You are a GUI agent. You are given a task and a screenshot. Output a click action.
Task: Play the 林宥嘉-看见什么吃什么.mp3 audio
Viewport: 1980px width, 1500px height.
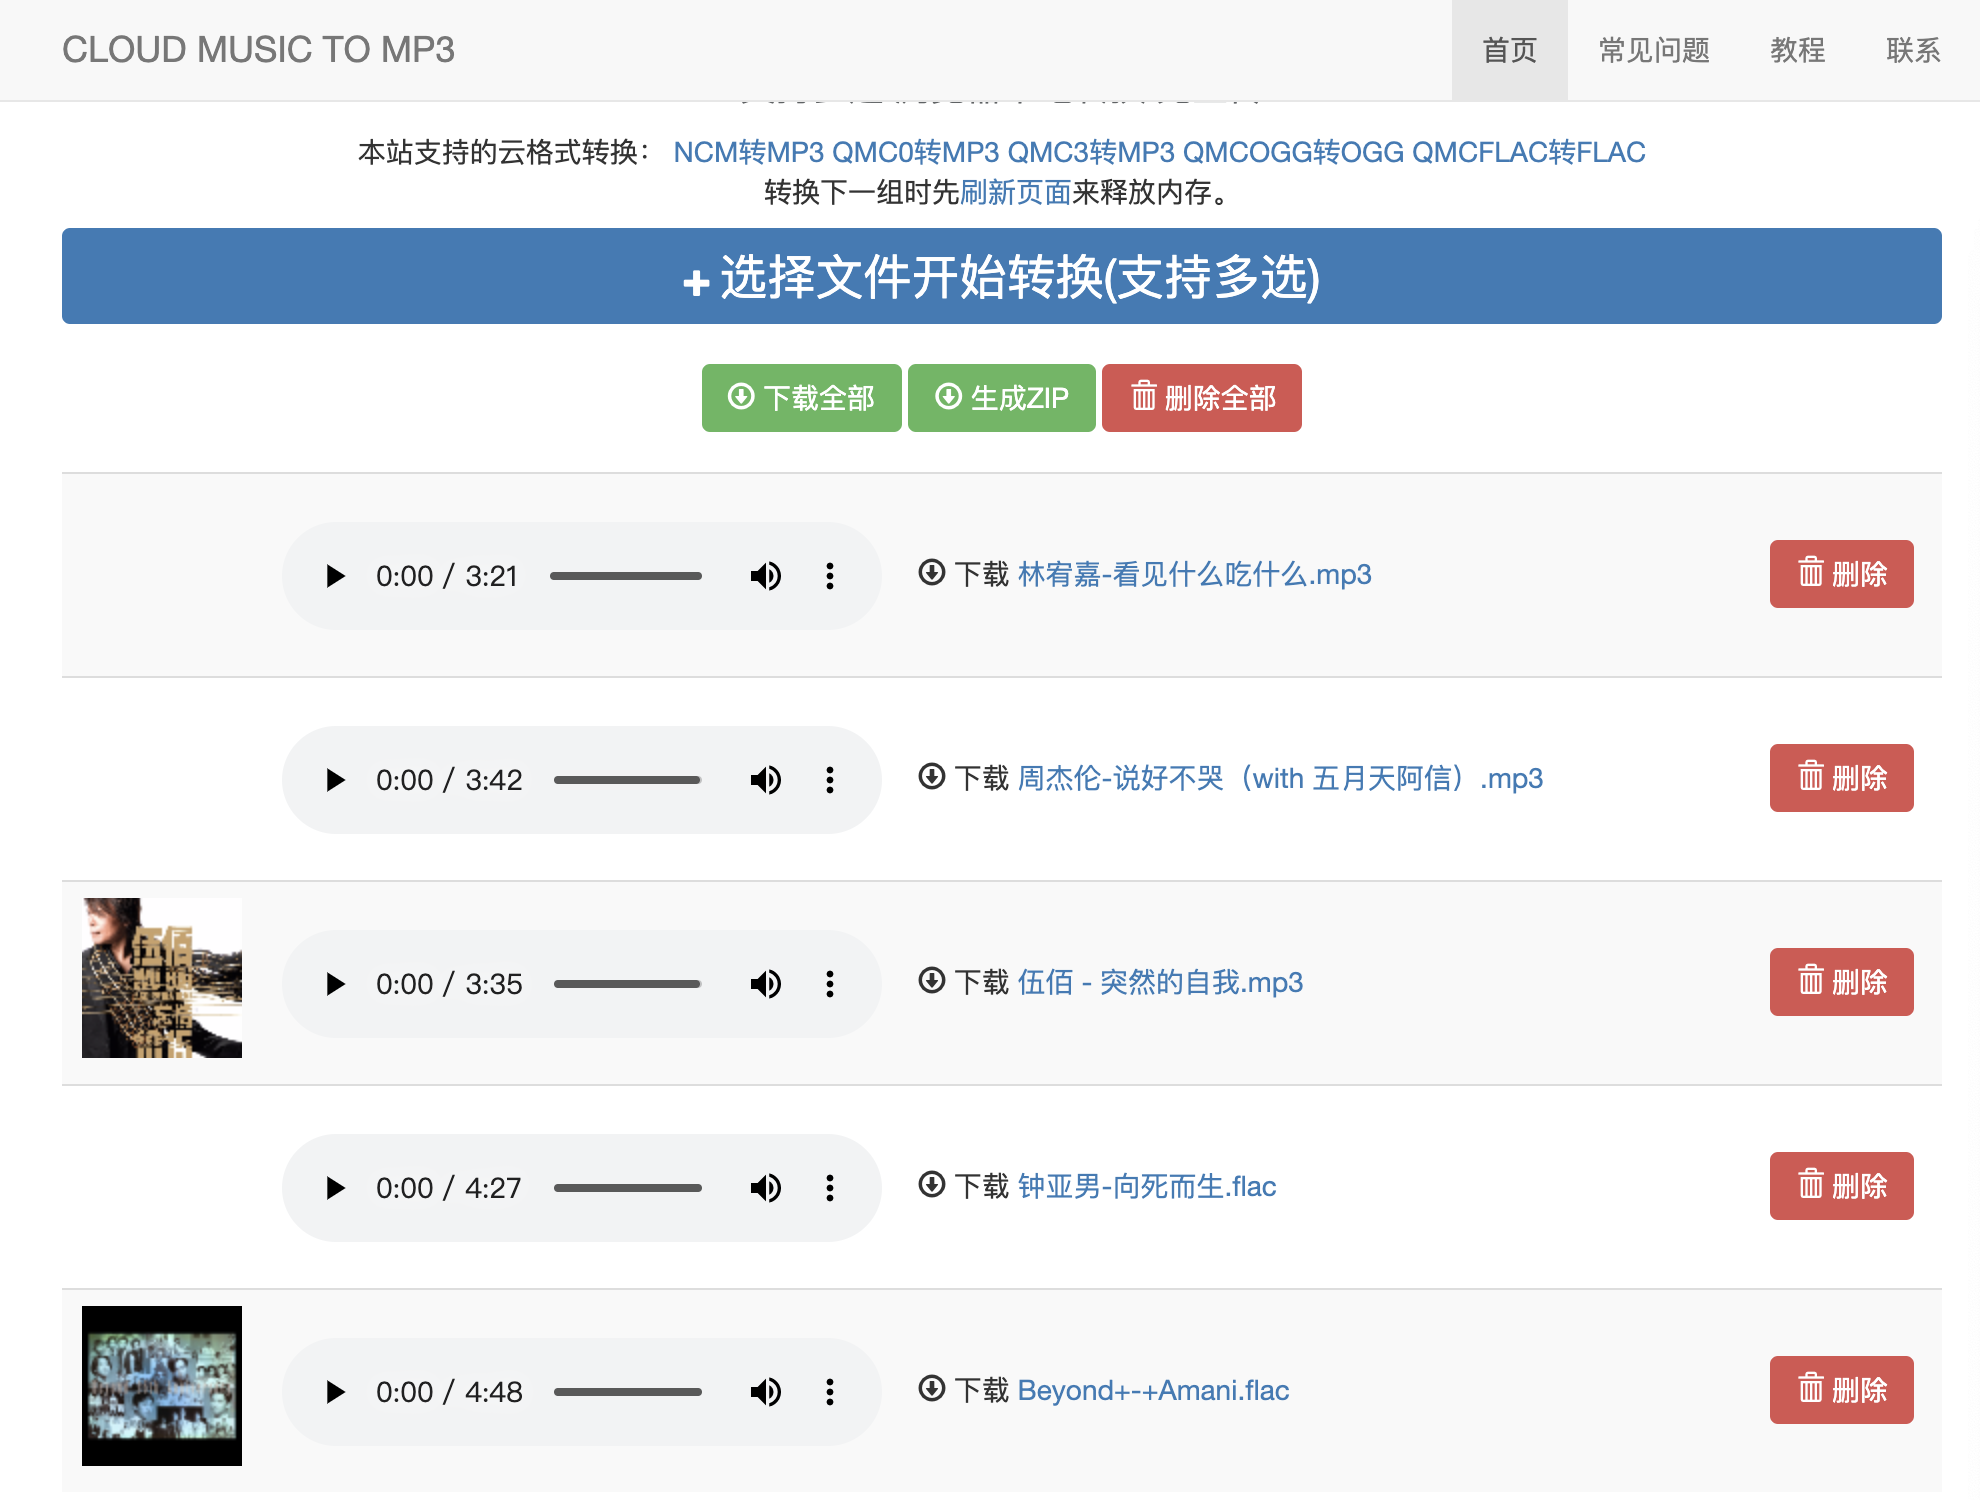[334, 575]
